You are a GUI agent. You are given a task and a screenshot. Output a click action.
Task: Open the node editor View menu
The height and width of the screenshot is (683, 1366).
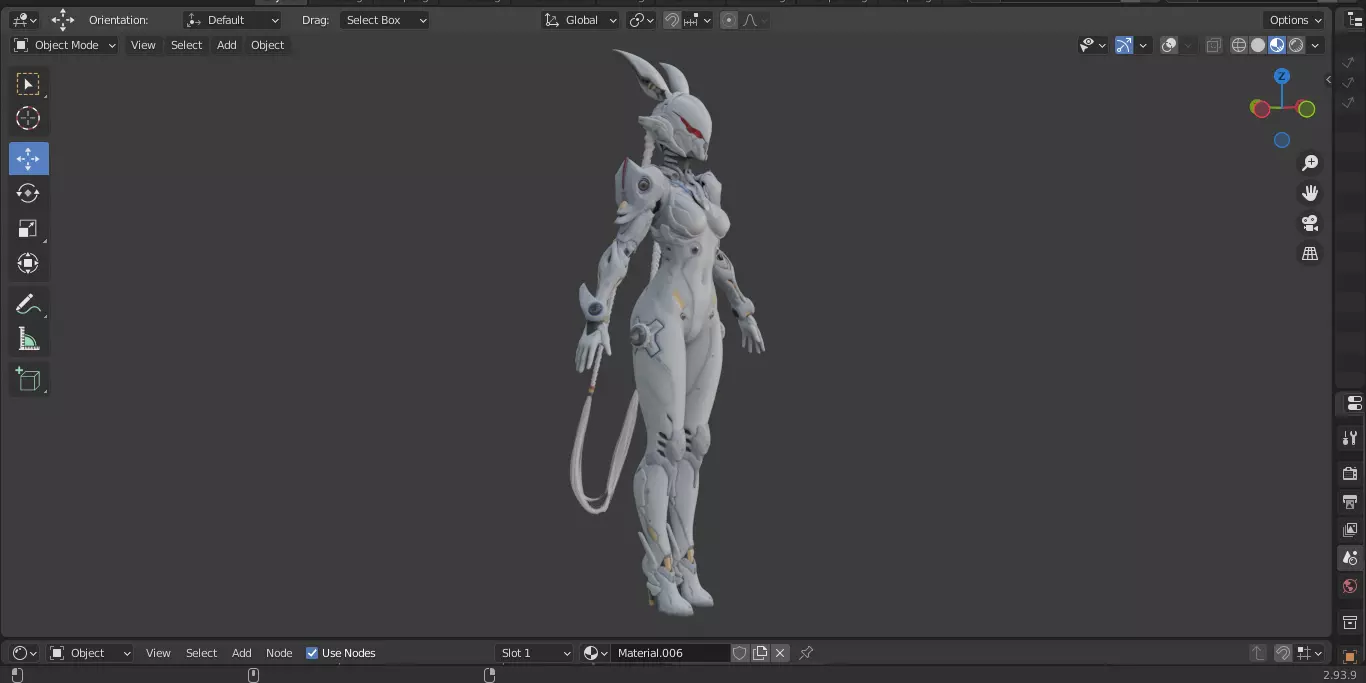[x=158, y=653]
